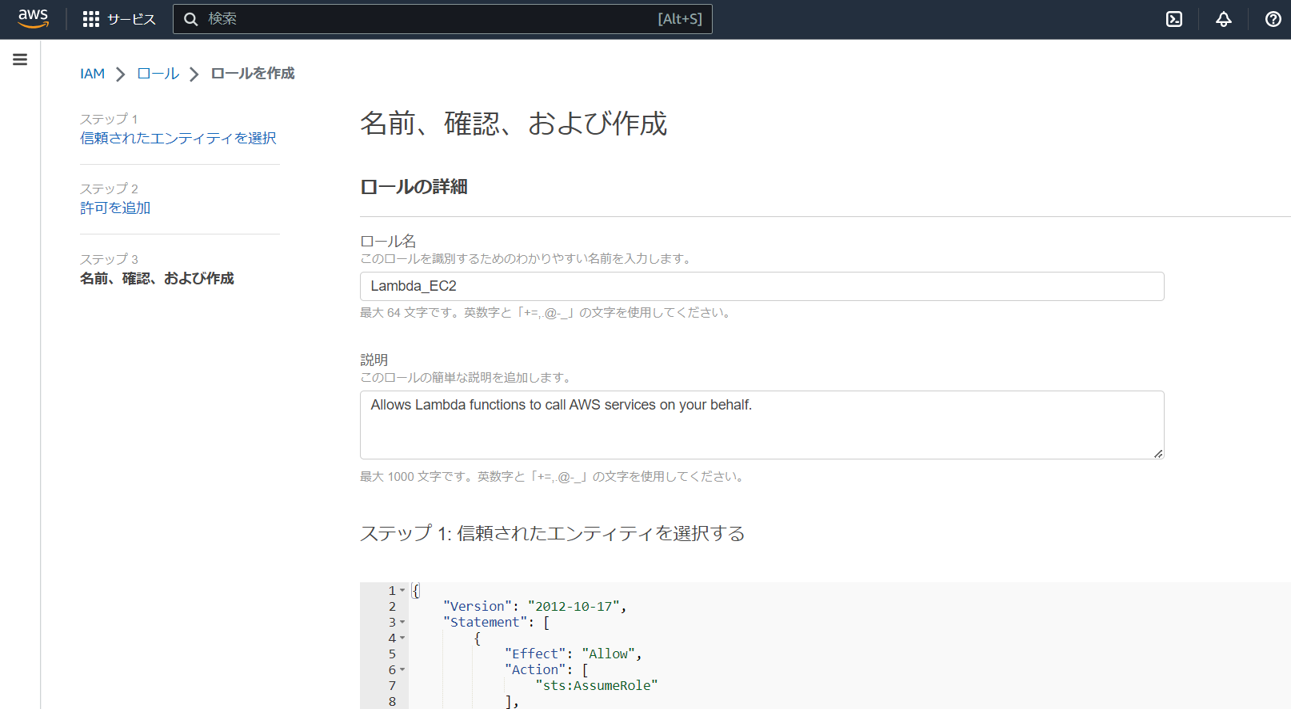Navigate to the IAM breadcrumb

click(92, 74)
